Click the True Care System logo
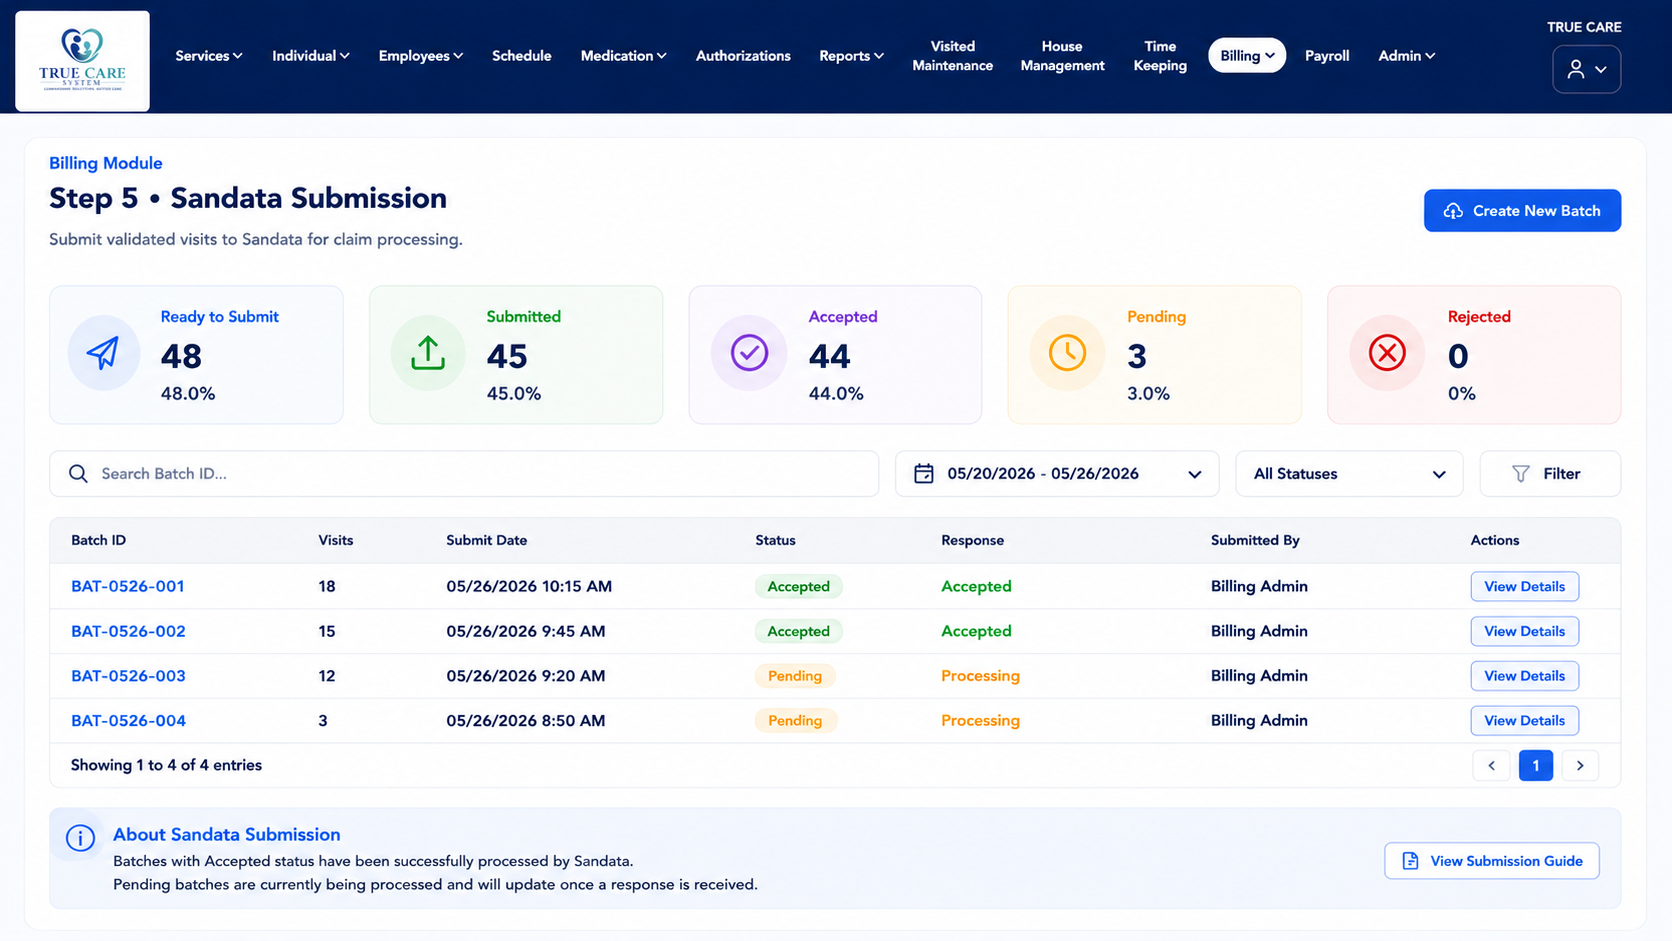The width and height of the screenshot is (1672, 941). pos(82,61)
